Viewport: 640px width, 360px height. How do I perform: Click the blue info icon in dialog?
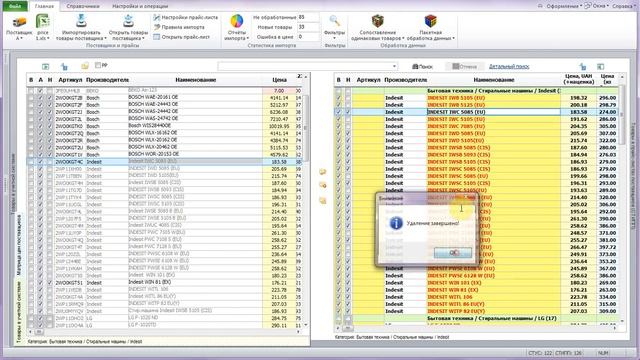coord(396,223)
